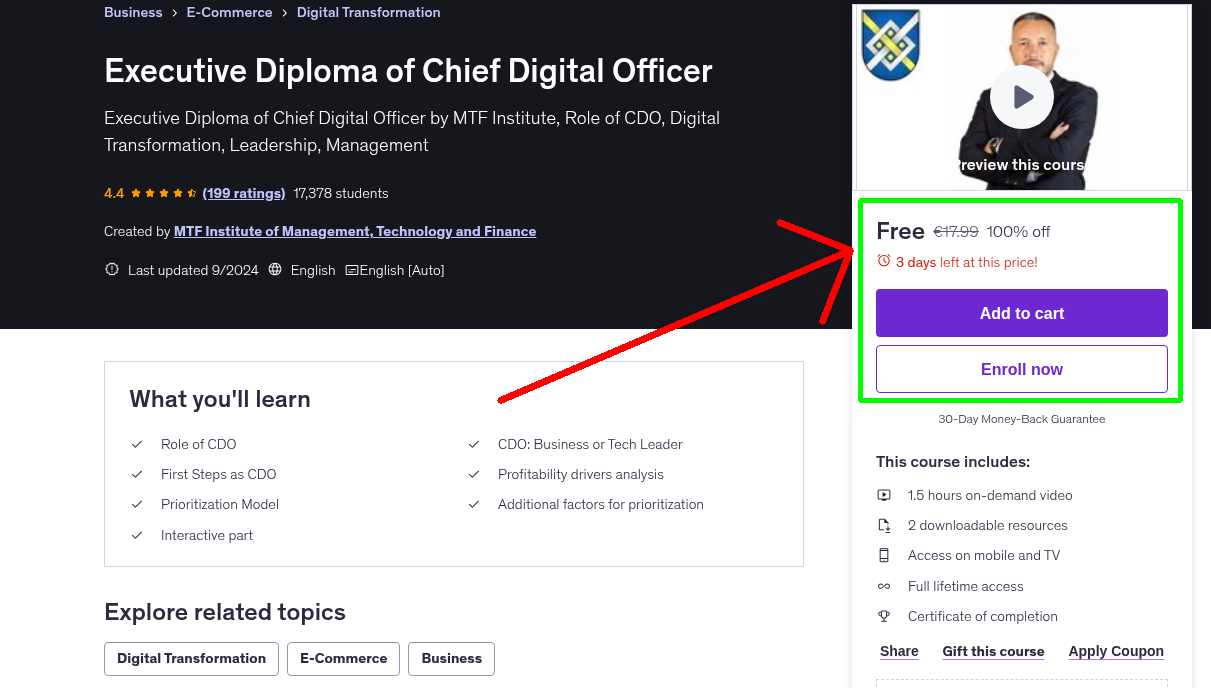Open the 199 ratings link
The height and width of the screenshot is (688, 1211).
pyautogui.click(x=243, y=193)
